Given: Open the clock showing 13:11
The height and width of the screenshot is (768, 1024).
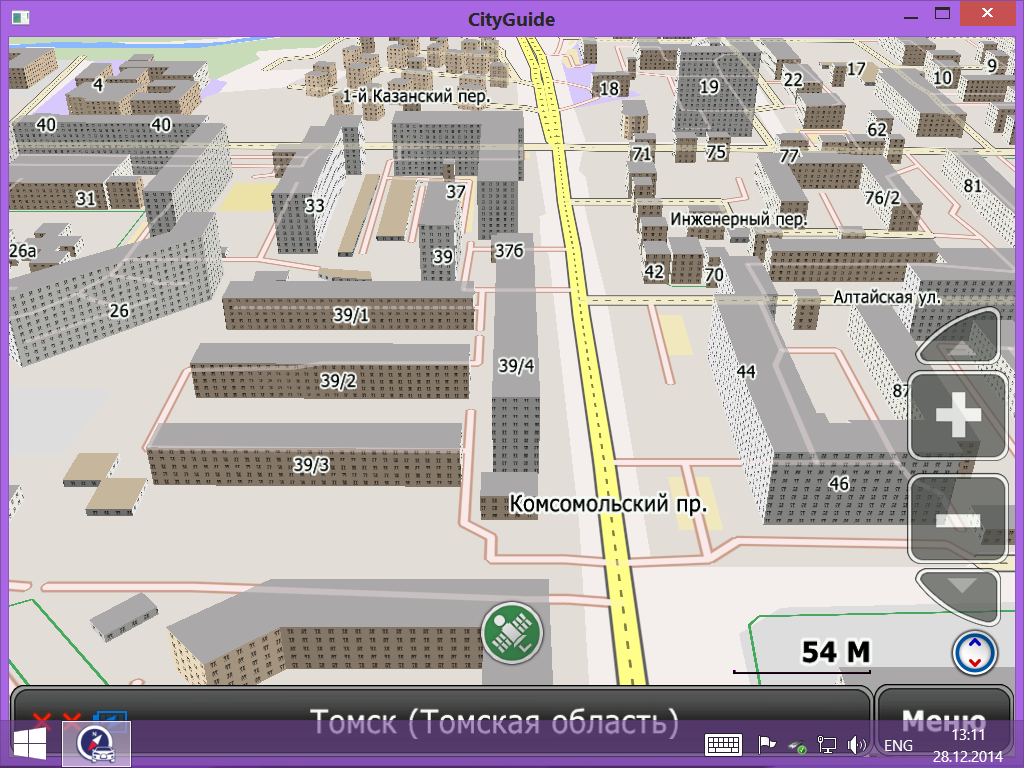Looking at the screenshot, I should (x=967, y=745).
